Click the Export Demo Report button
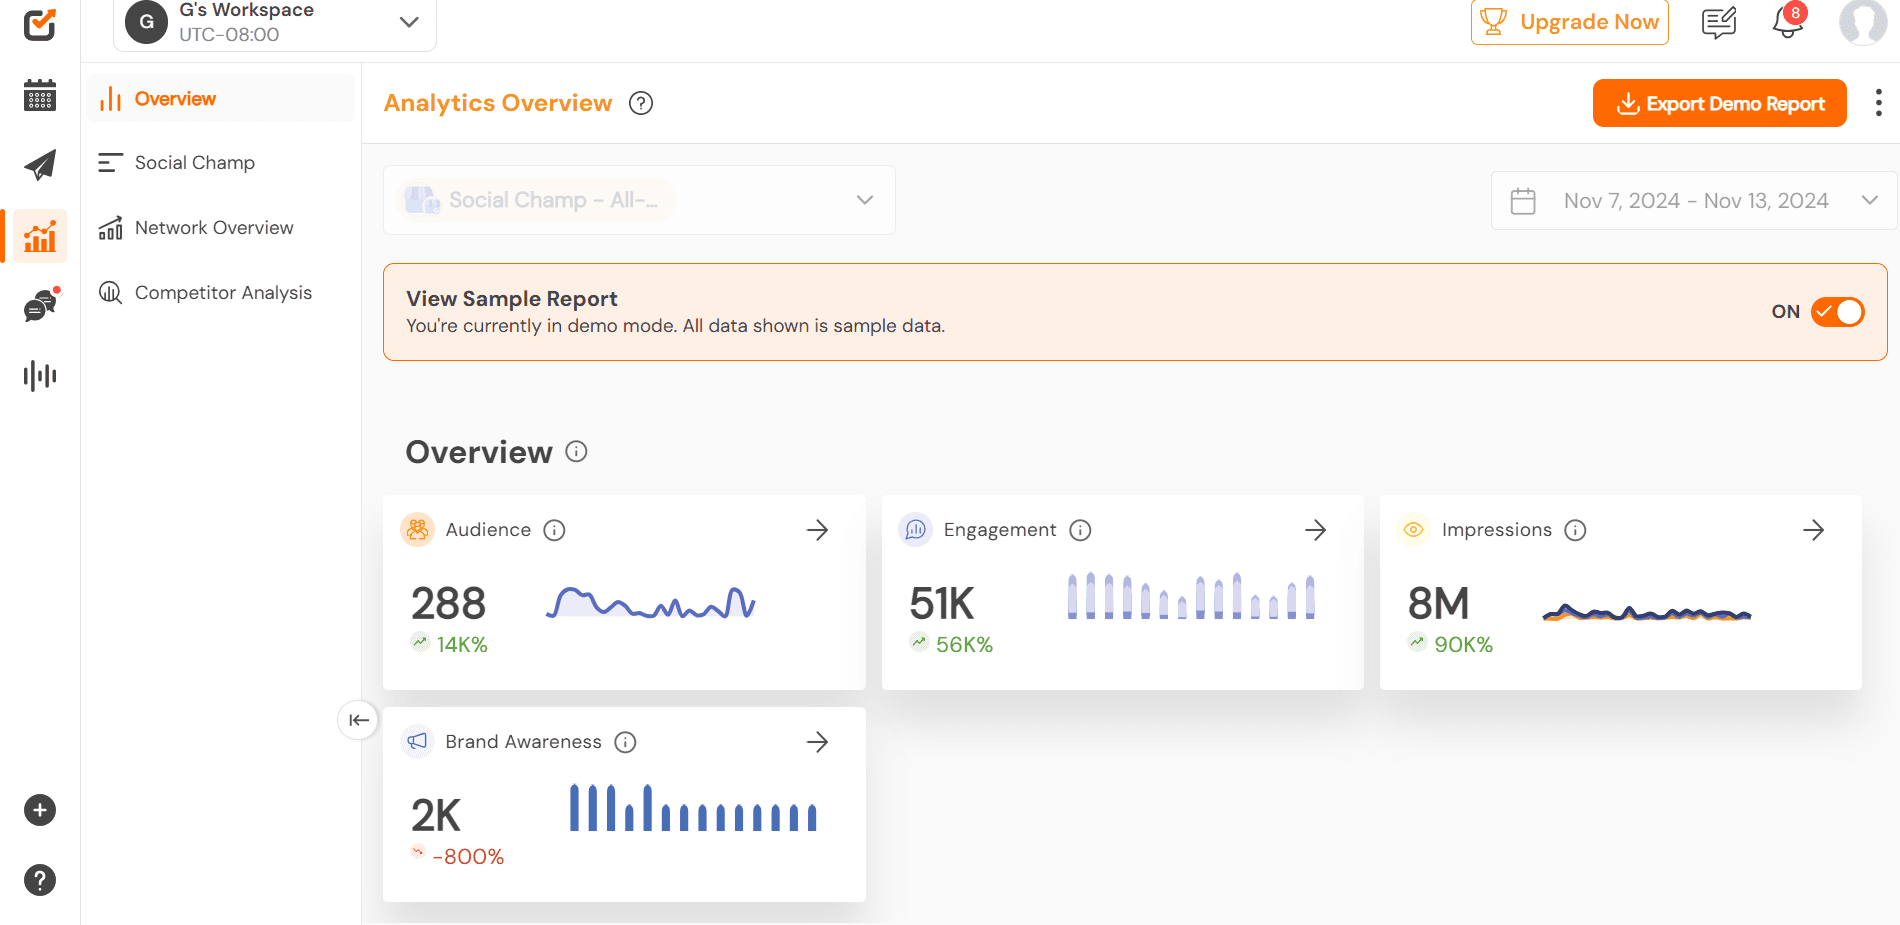The image size is (1900, 925). [x=1719, y=104]
